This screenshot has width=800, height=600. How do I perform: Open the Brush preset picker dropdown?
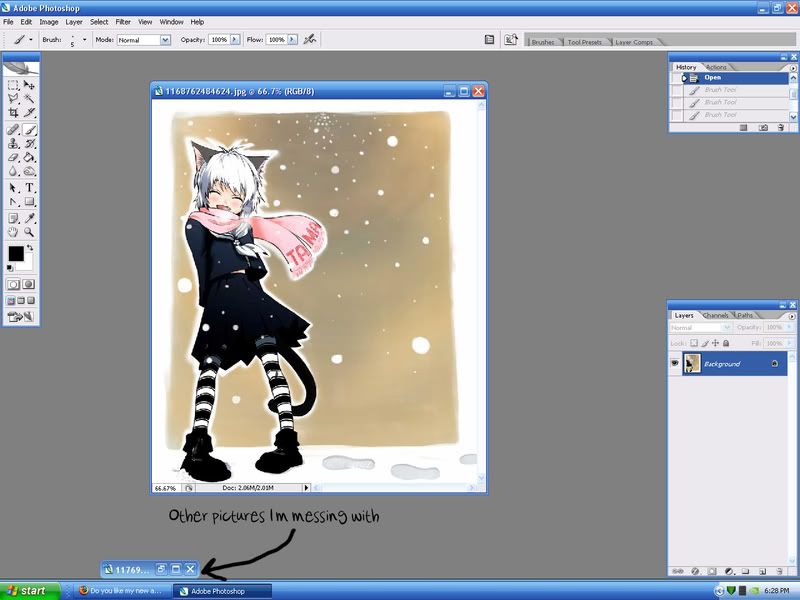(x=84, y=39)
